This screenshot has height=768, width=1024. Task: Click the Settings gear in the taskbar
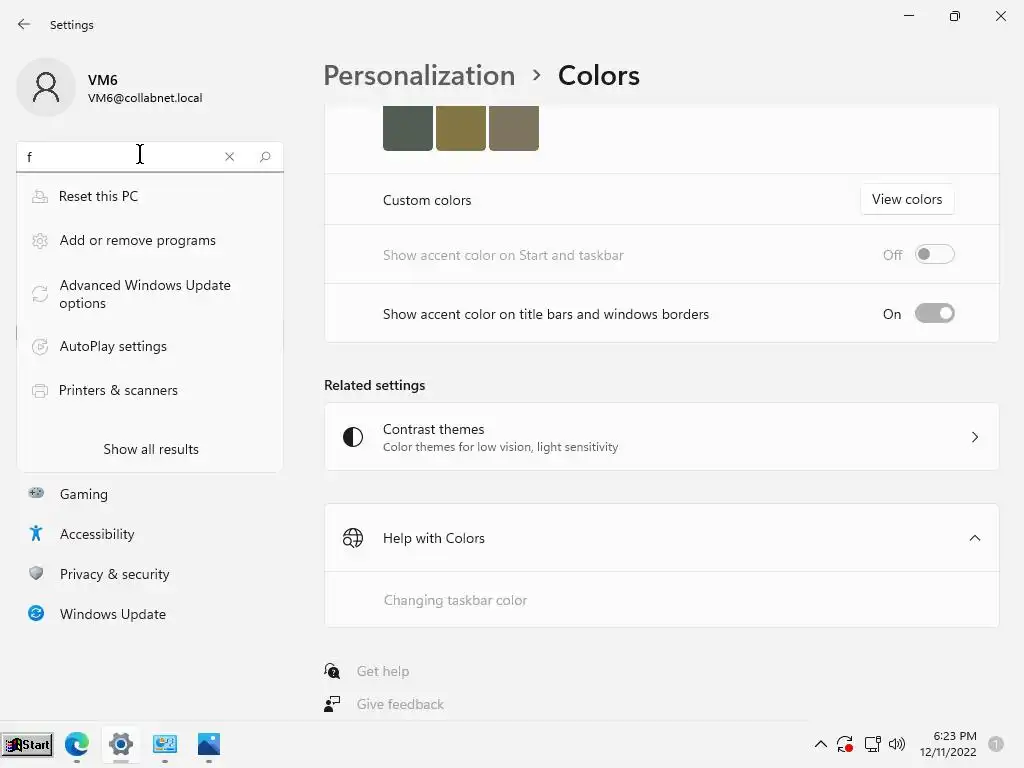[x=121, y=744]
